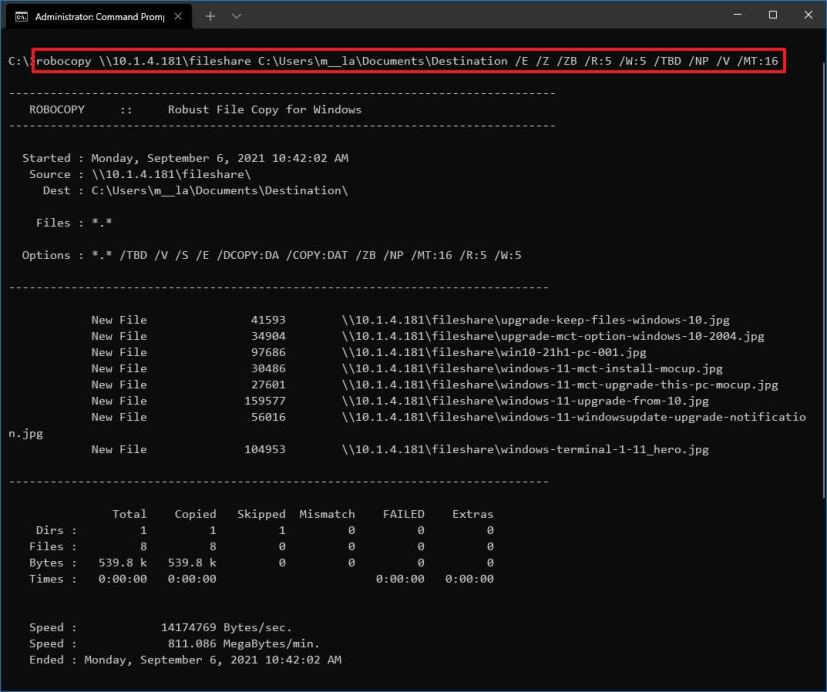Select the Administrator: Command Prompt tab
The width and height of the screenshot is (827, 692).
click(x=100, y=16)
